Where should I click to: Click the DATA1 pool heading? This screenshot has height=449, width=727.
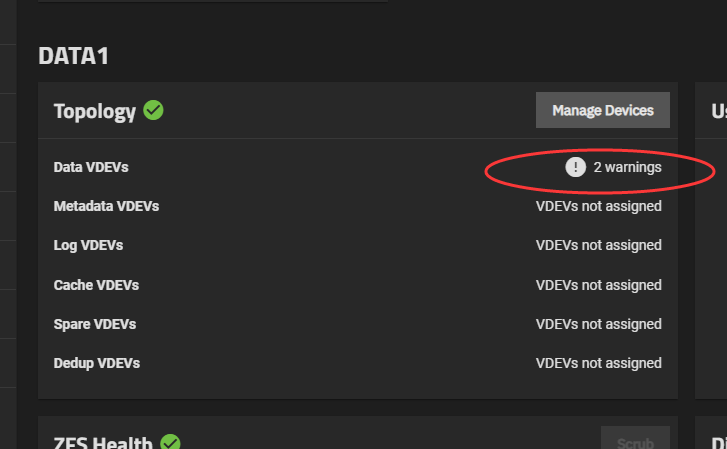tap(73, 56)
